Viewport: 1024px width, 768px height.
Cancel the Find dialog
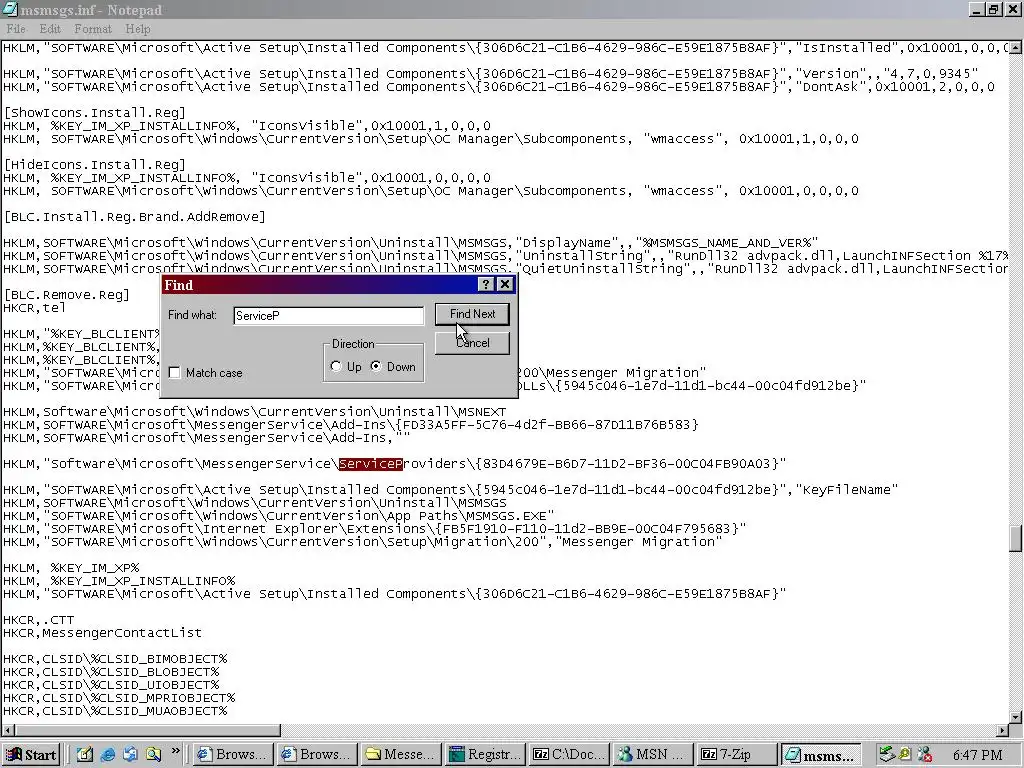click(x=472, y=343)
